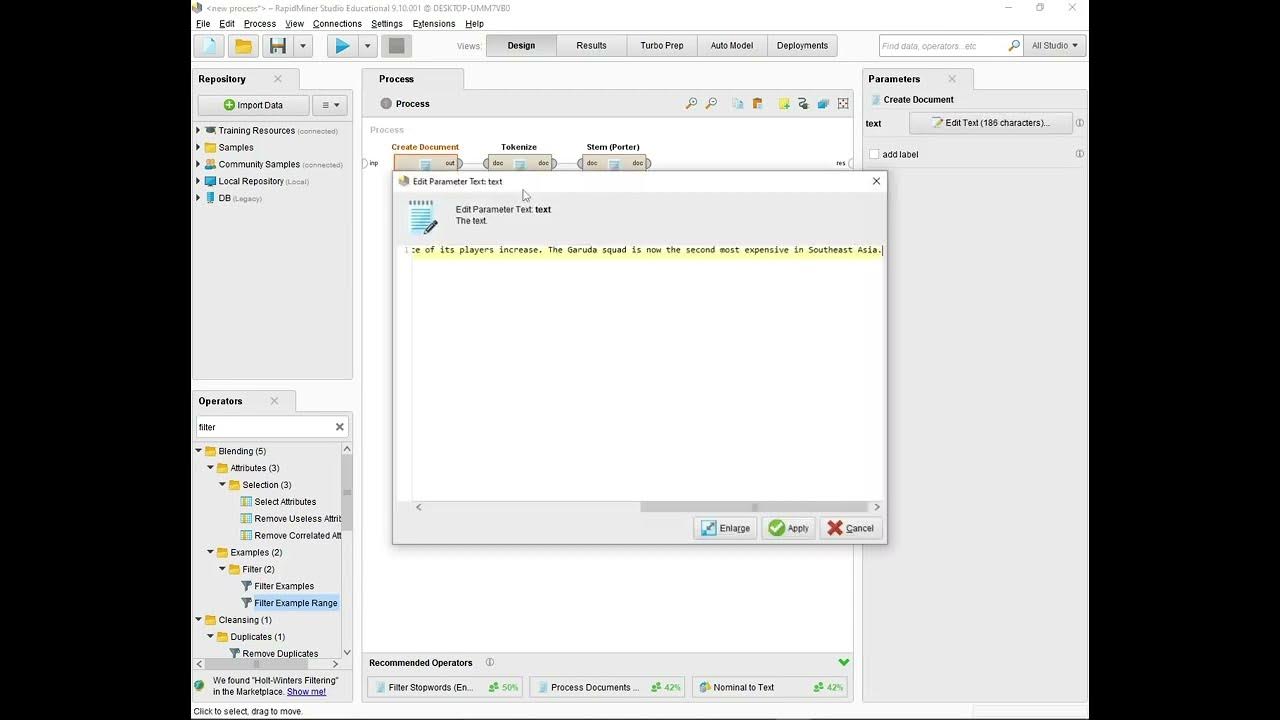The height and width of the screenshot is (720, 1280).
Task: Click the New Process toolbar icon
Action: 209,46
